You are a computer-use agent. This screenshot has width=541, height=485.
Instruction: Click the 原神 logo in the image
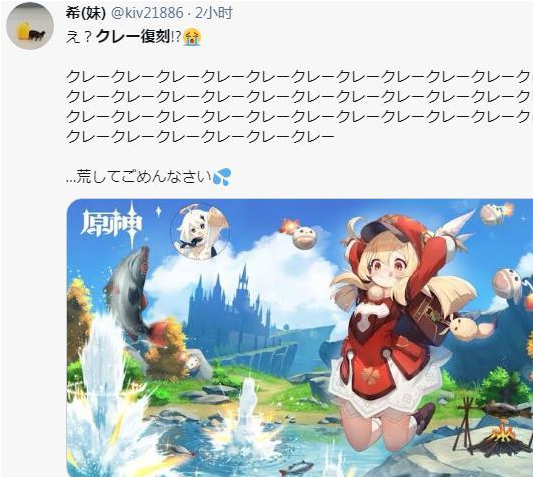pos(111,225)
